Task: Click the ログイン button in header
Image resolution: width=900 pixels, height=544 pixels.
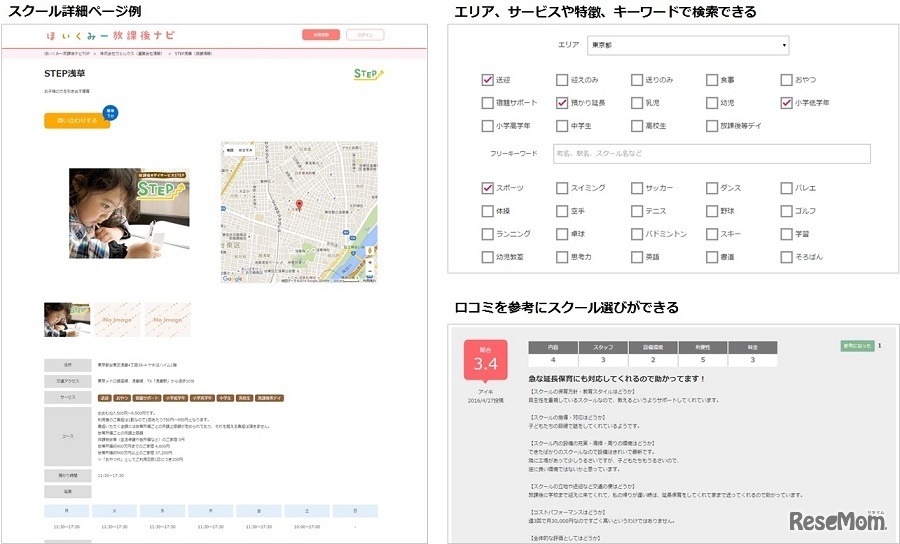Action: click(x=367, y=35)
